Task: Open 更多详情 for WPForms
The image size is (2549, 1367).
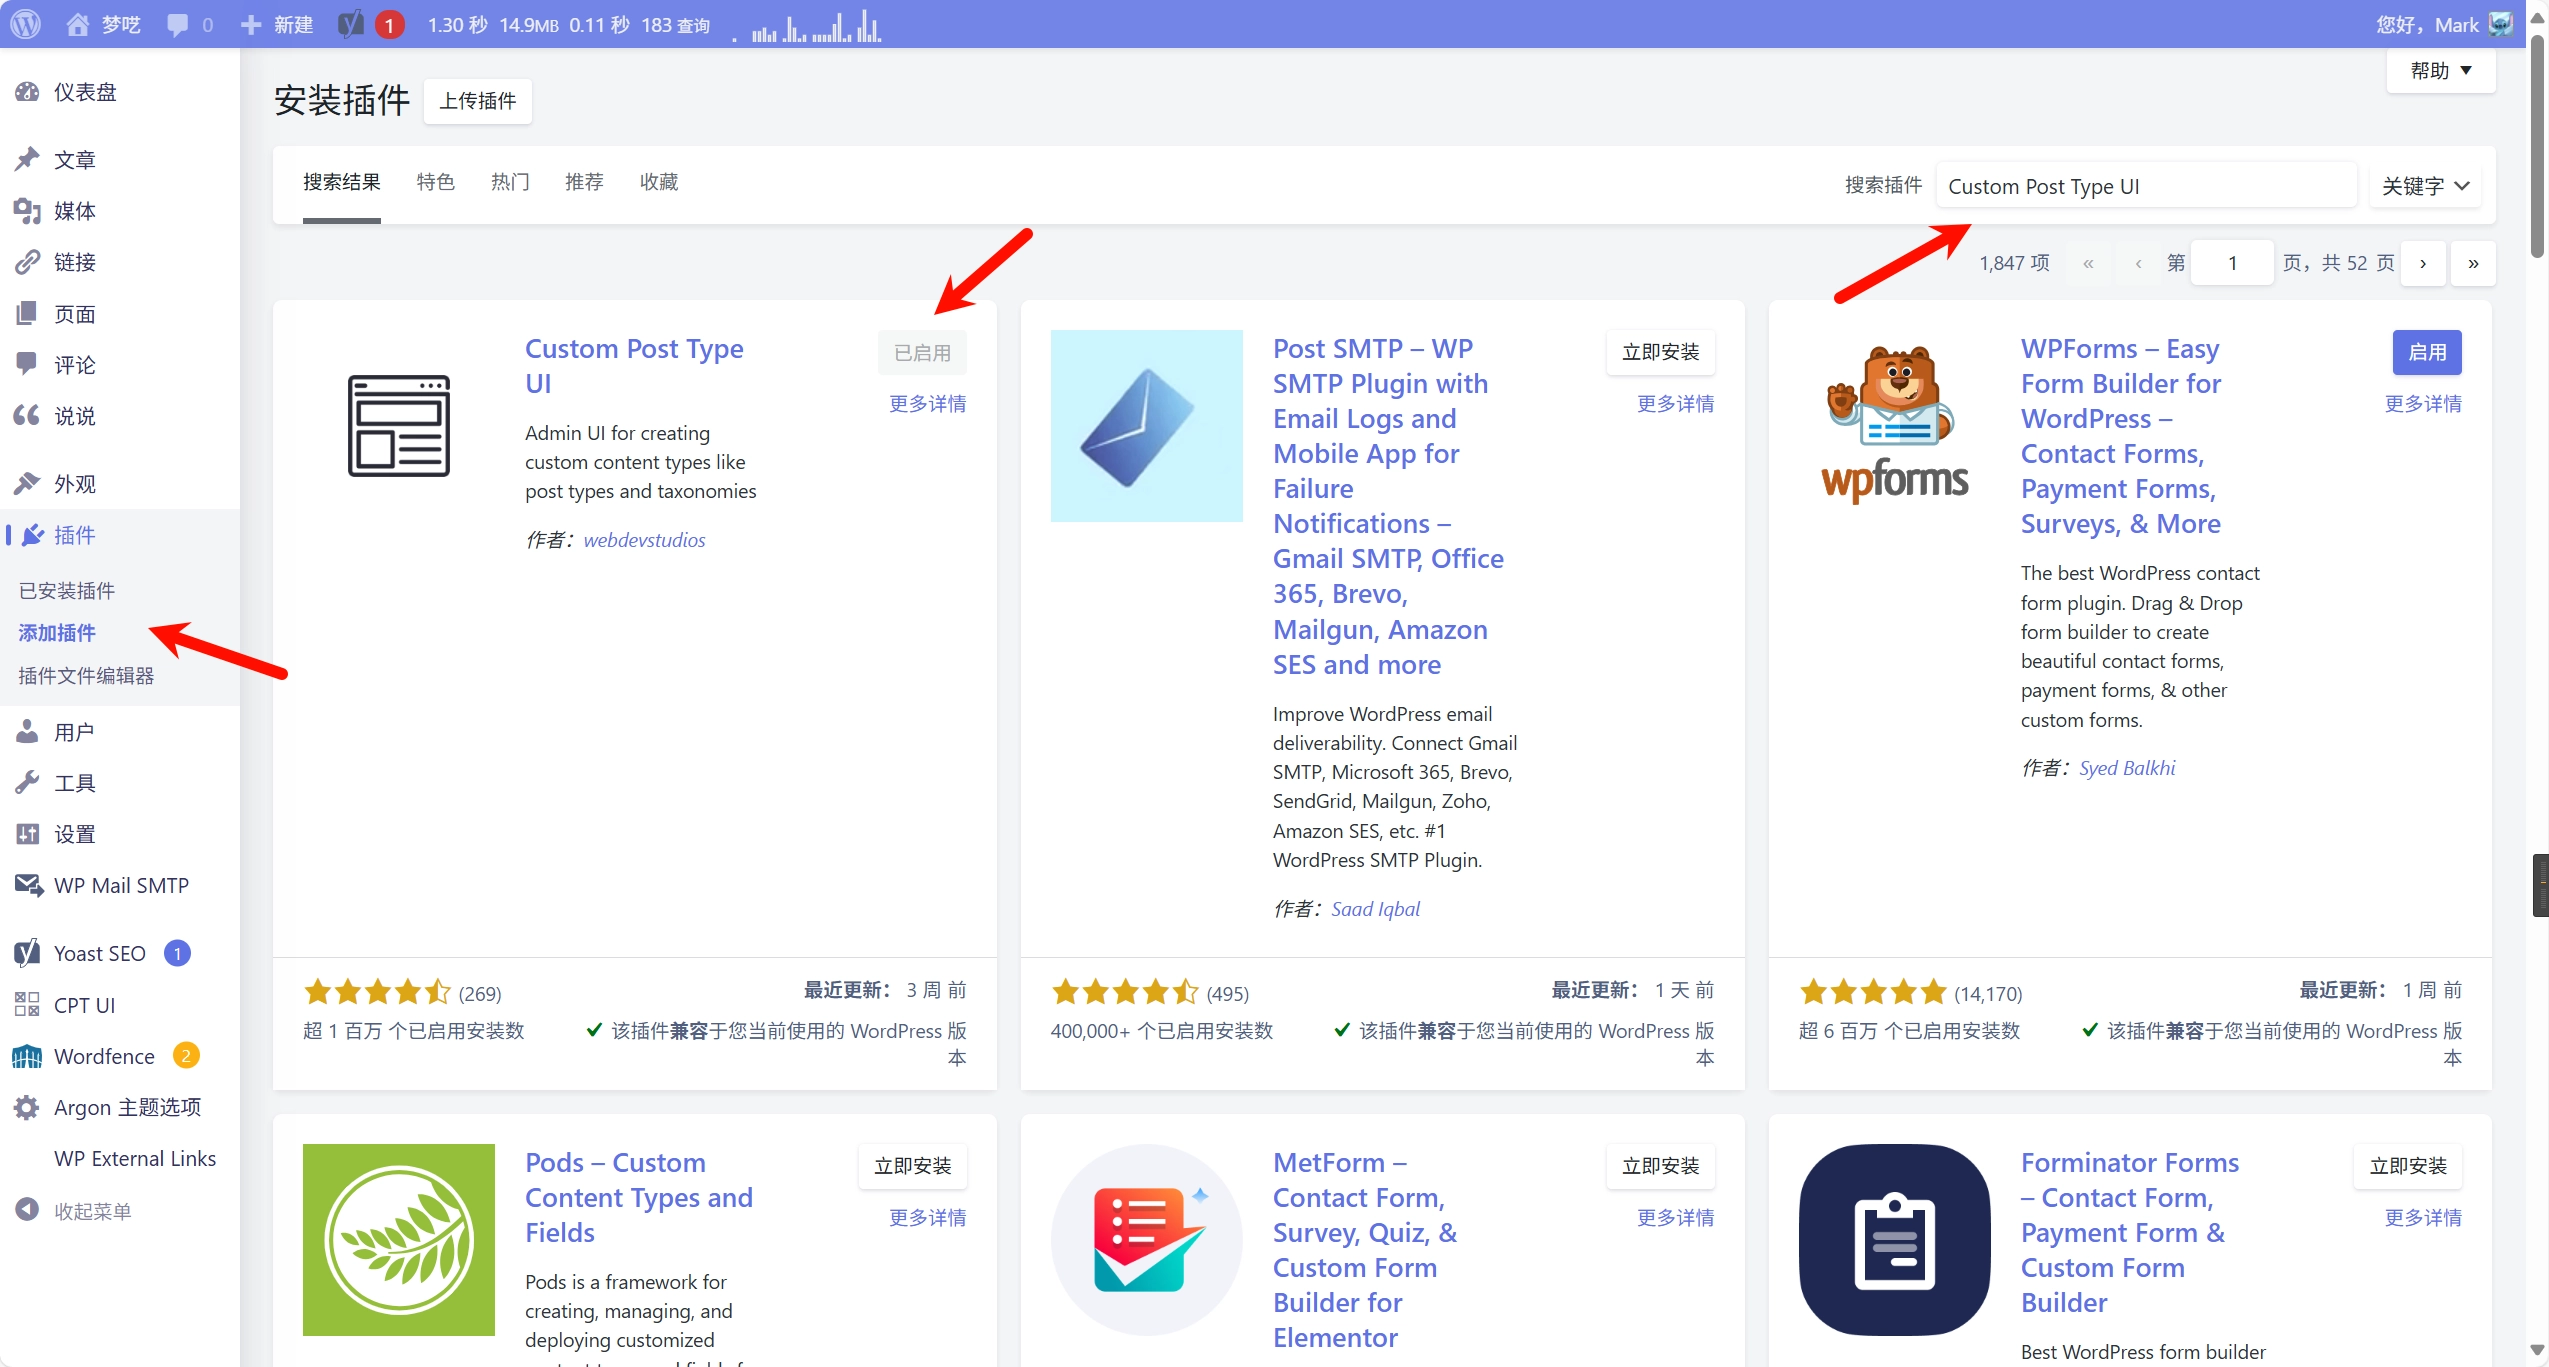Action: (2424, 404)
